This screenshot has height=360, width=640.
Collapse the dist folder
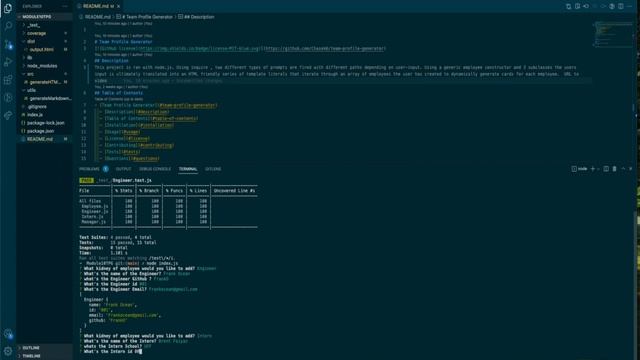[x=44, y=41]
